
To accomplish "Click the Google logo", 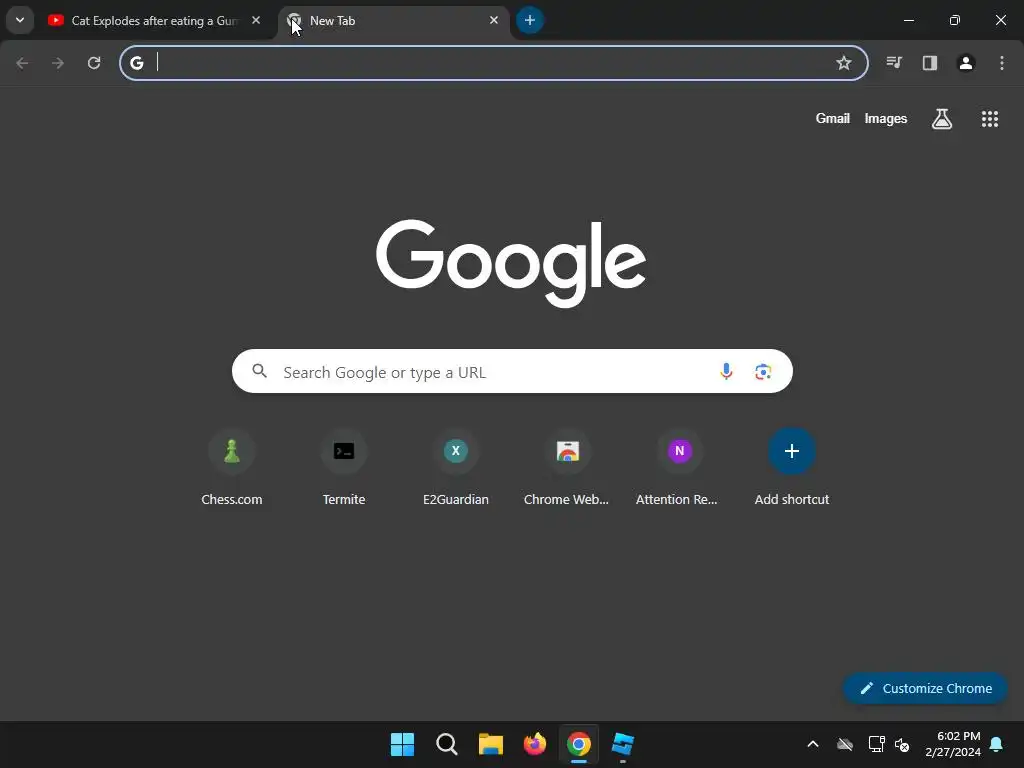I will [511, 263].
